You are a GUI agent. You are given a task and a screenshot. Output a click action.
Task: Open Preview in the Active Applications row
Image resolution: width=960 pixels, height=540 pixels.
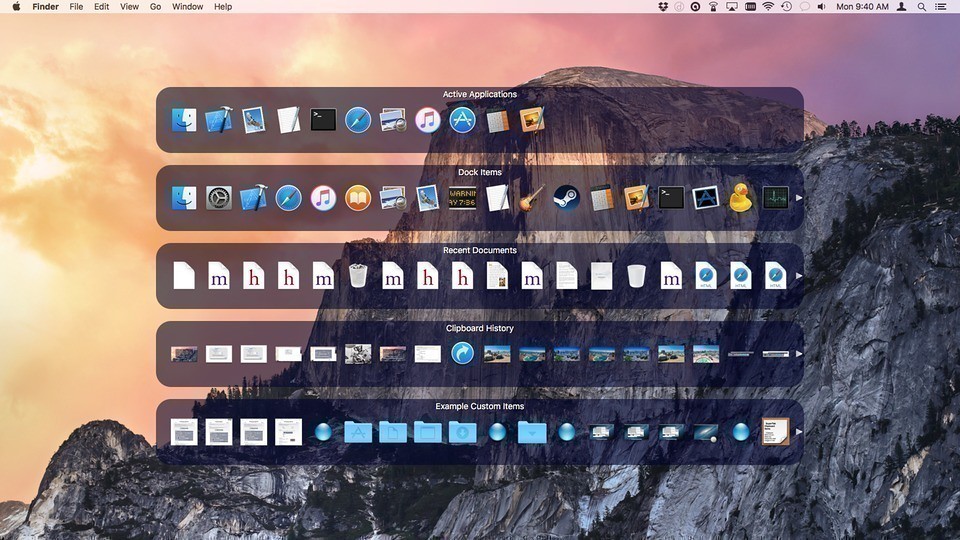(392, 120)
